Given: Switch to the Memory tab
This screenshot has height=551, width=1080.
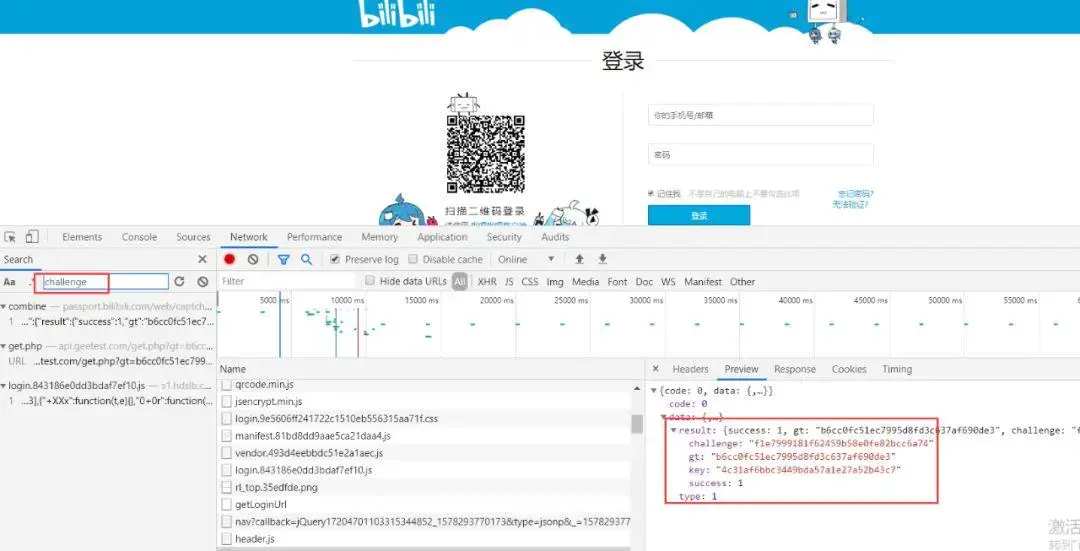Looking at the screenshot, I should 380,237.
